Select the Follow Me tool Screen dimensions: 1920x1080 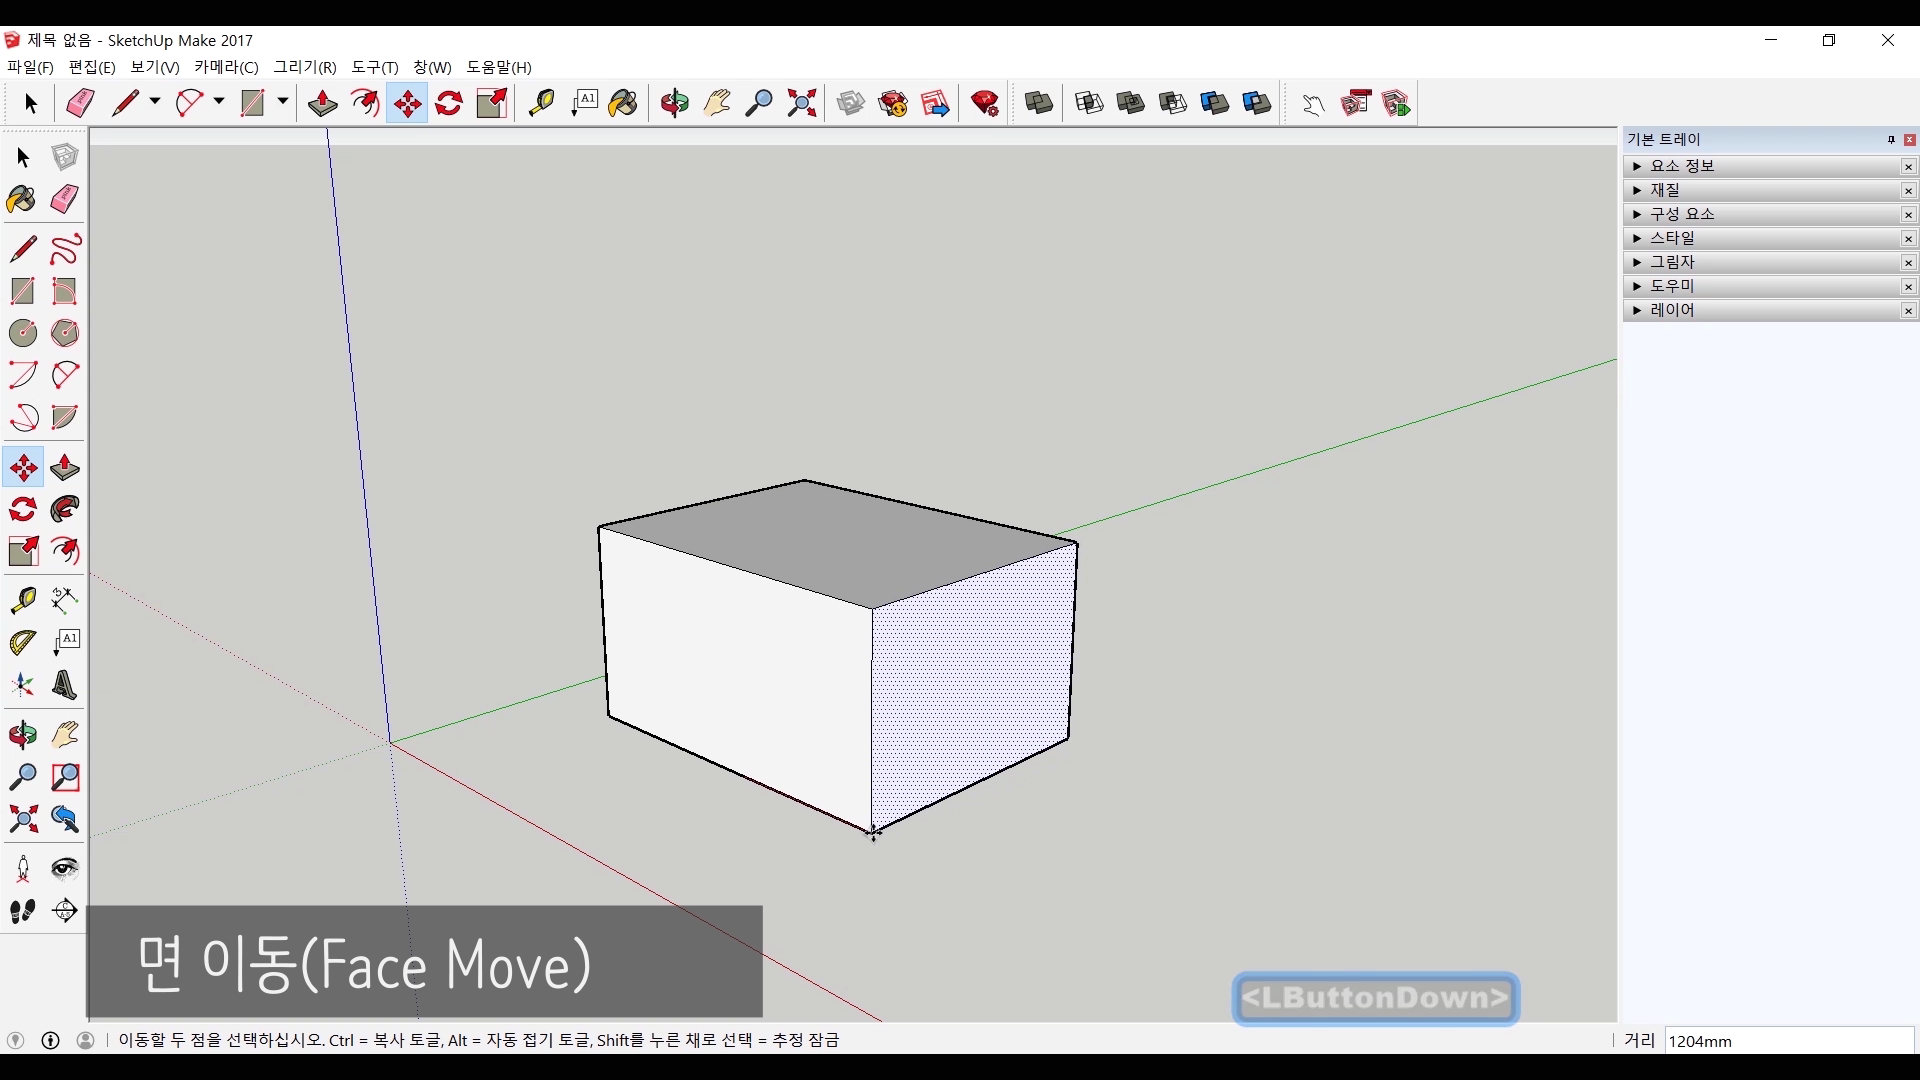click(x=65, y=510)
